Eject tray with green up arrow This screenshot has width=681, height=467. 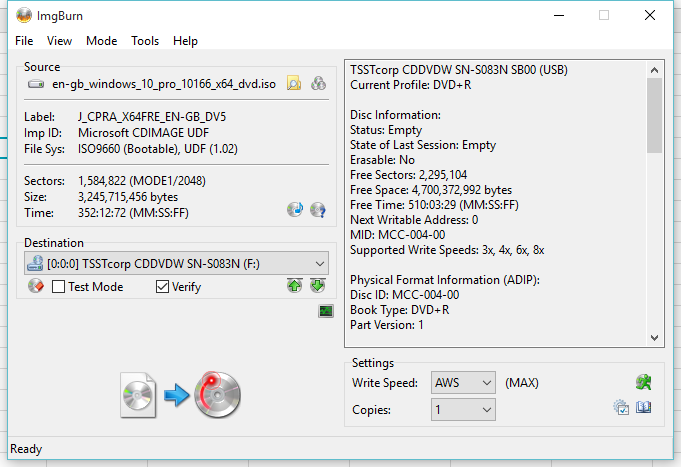(295, 285)
